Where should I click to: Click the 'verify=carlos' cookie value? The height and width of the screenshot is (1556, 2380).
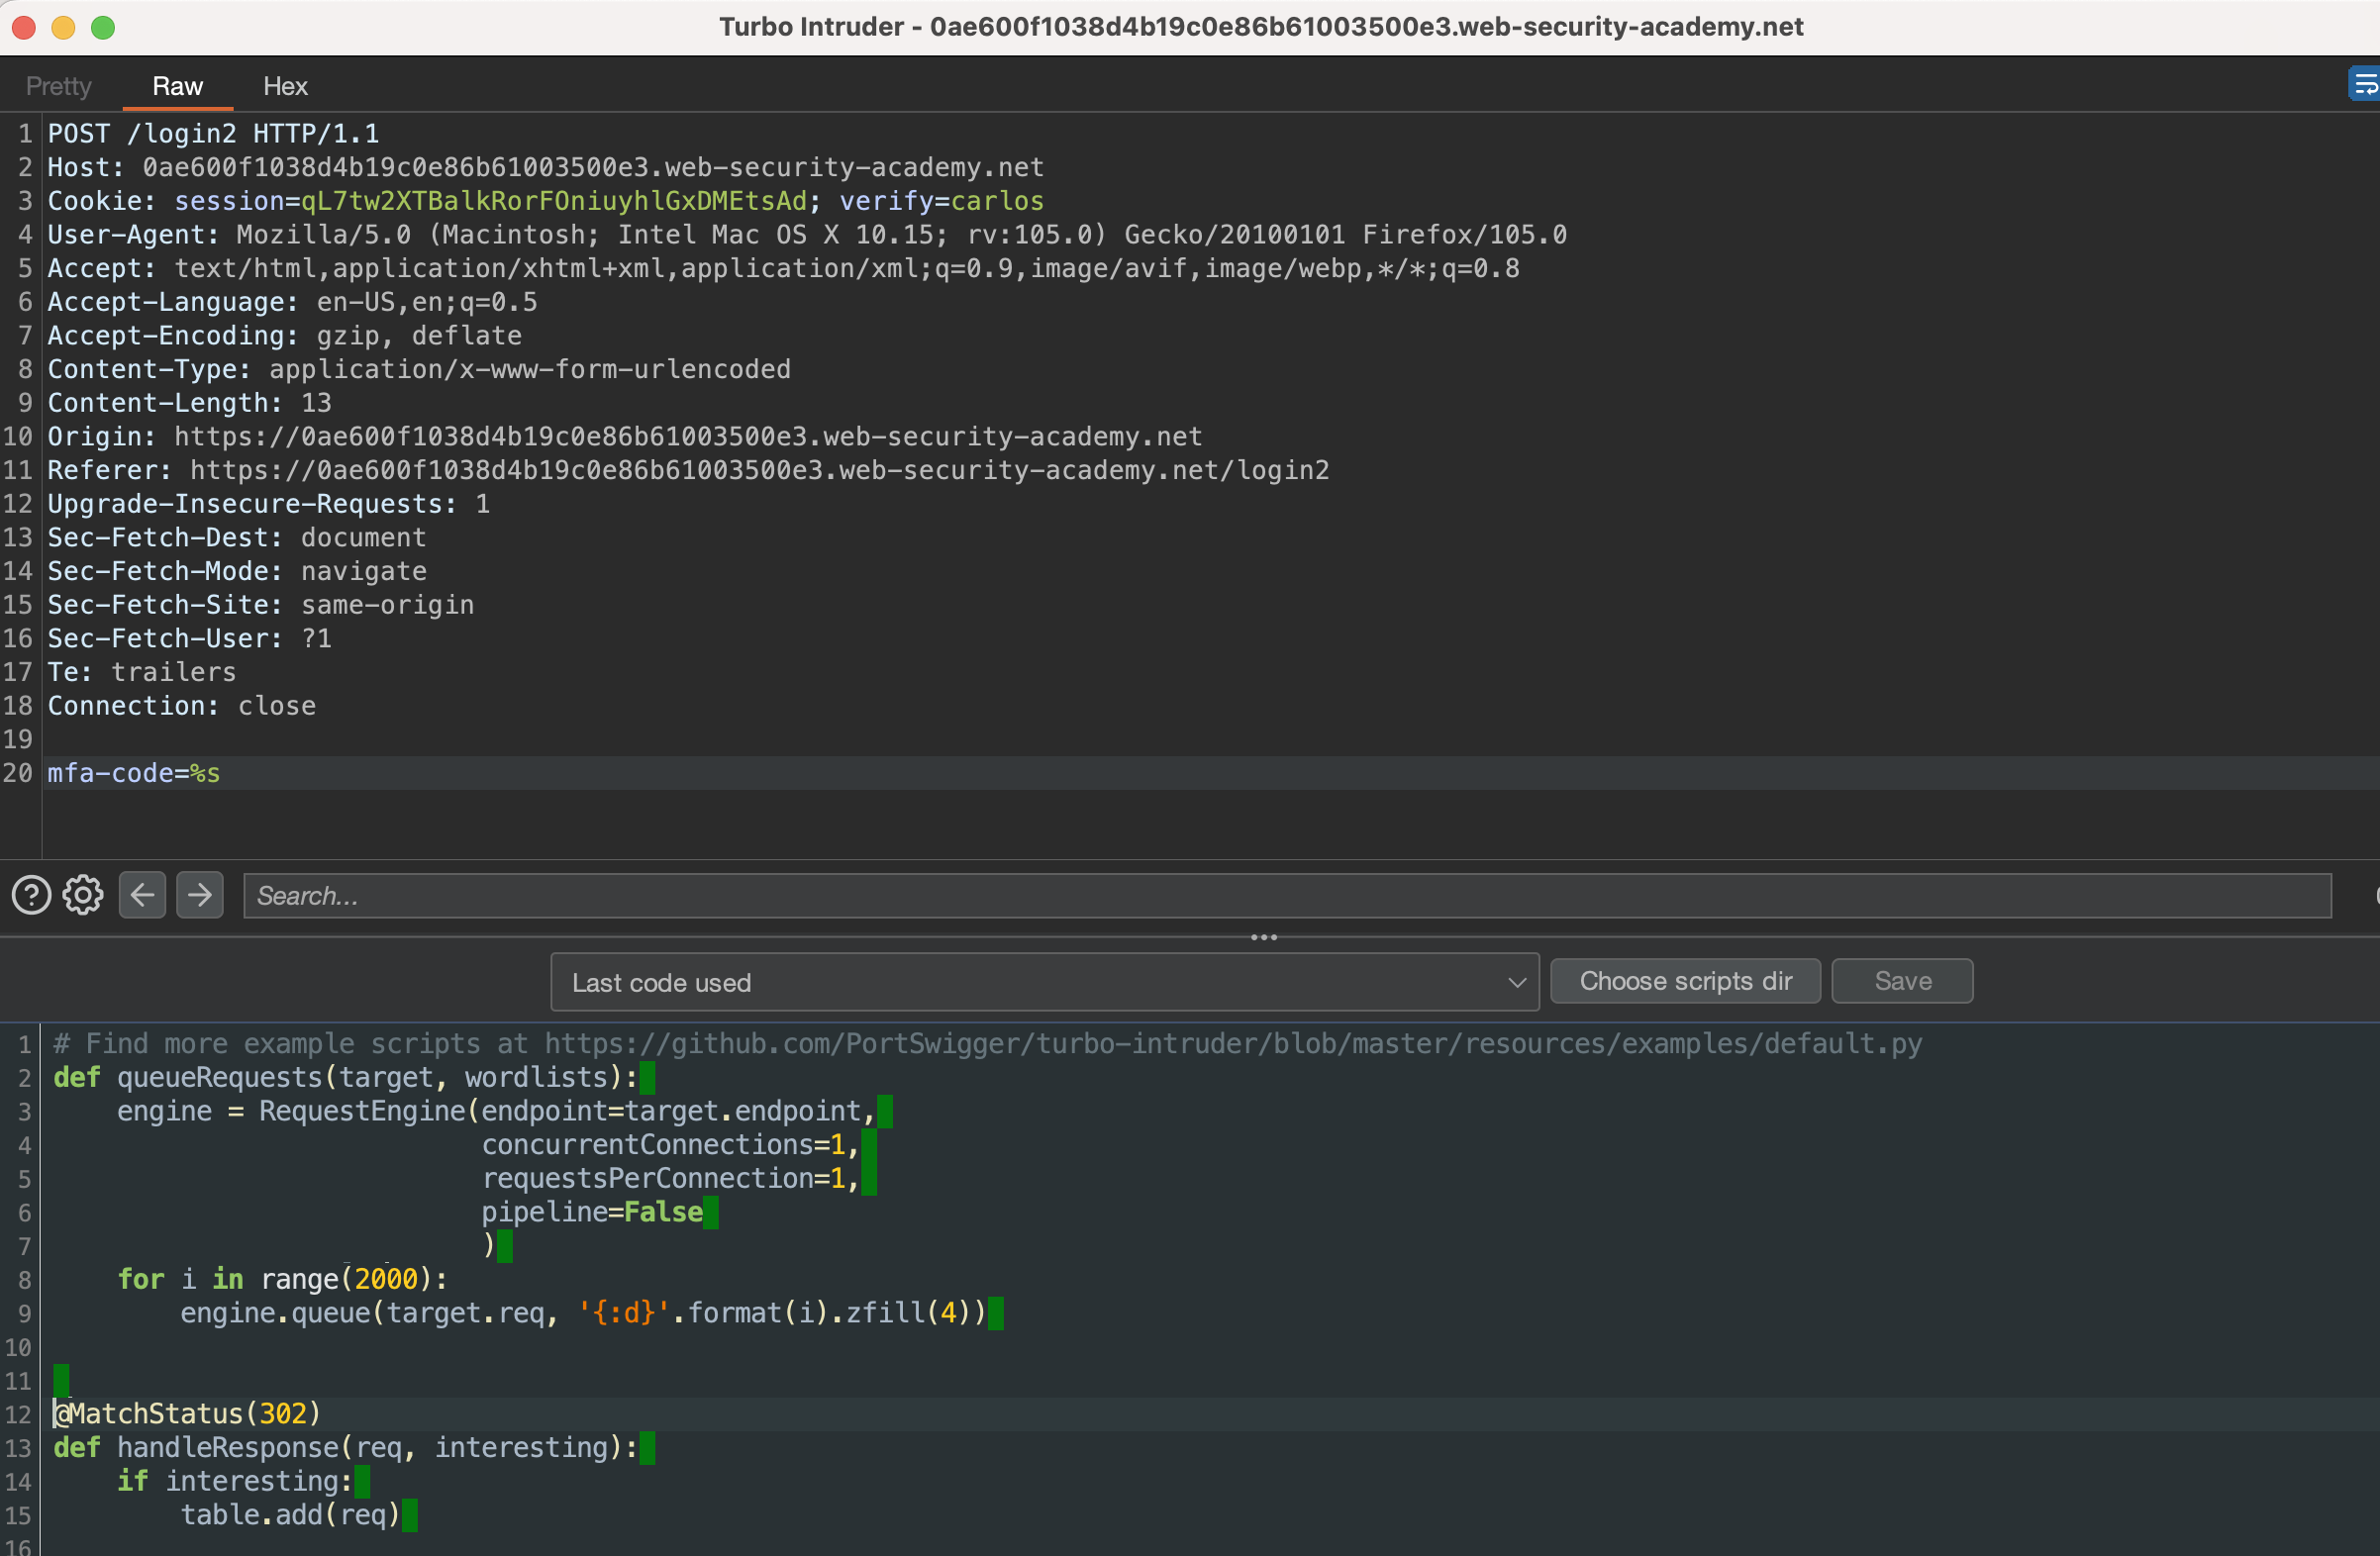tap(941, 201)
